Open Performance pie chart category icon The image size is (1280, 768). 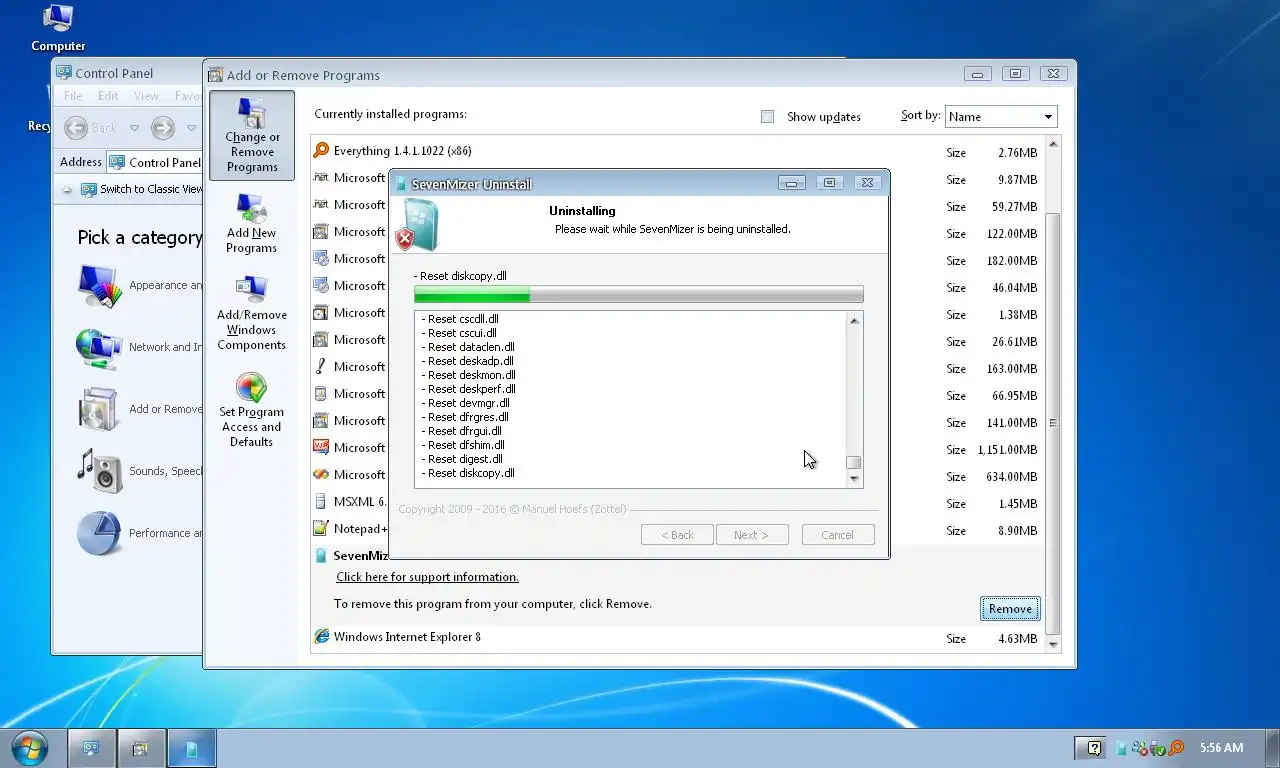pos(99,533)
